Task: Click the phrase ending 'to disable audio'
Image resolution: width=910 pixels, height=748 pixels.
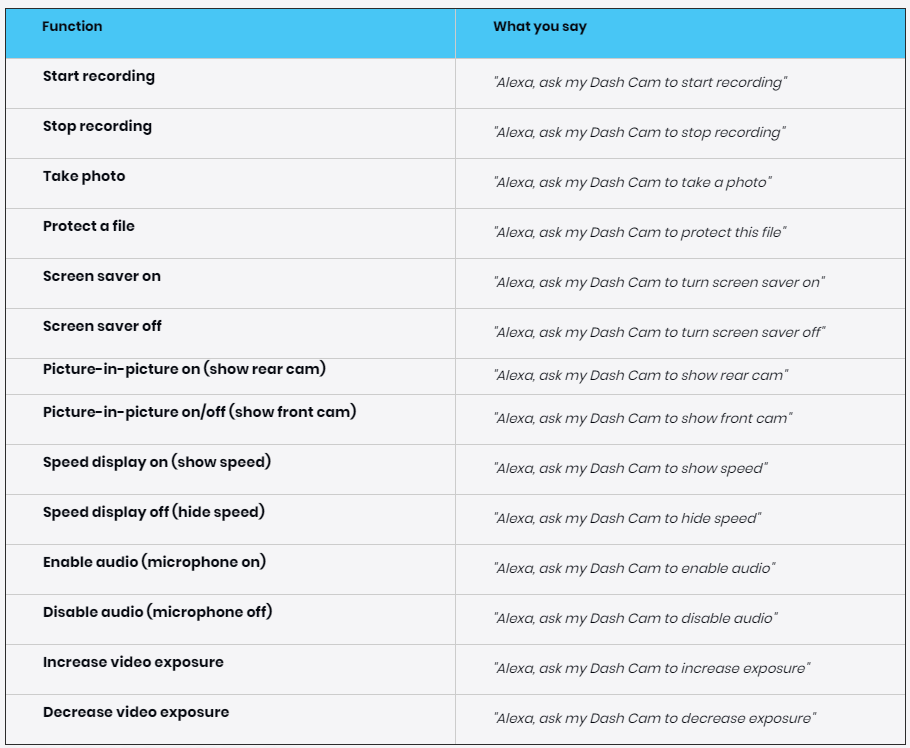Action: pyautogui.click(x=636, y=618)
